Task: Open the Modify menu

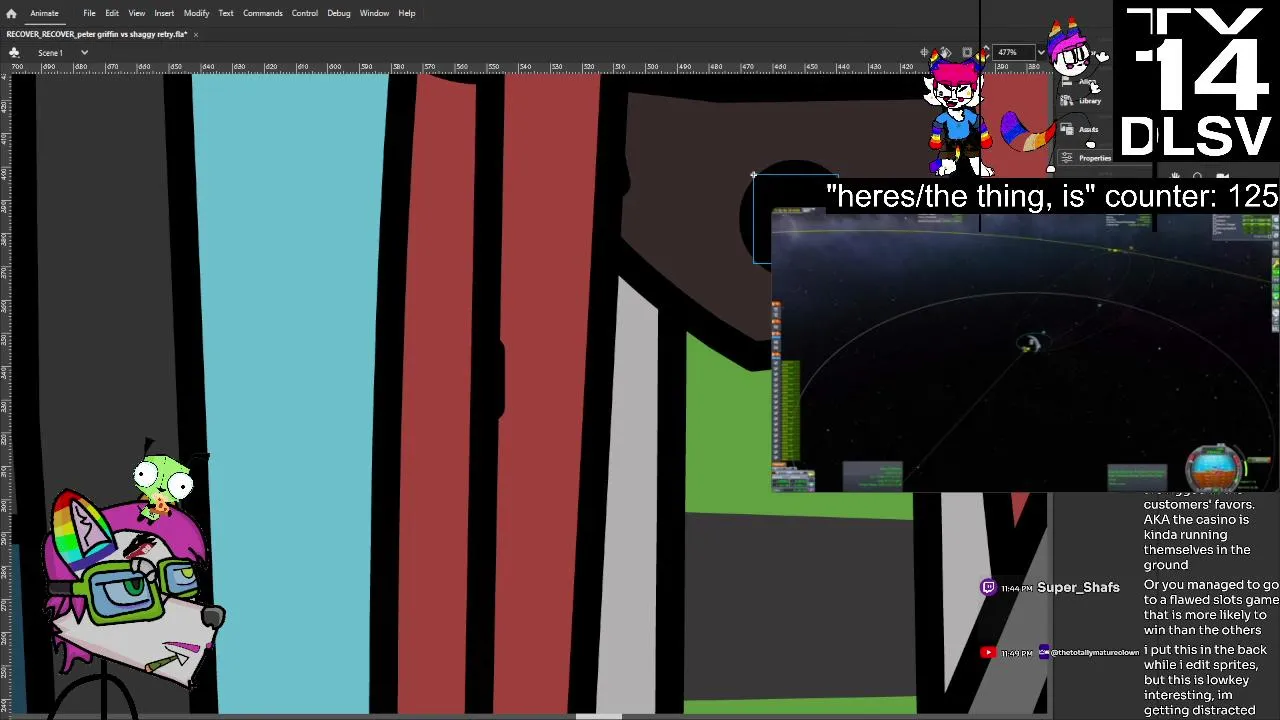Action: click(x=196, y=13)
